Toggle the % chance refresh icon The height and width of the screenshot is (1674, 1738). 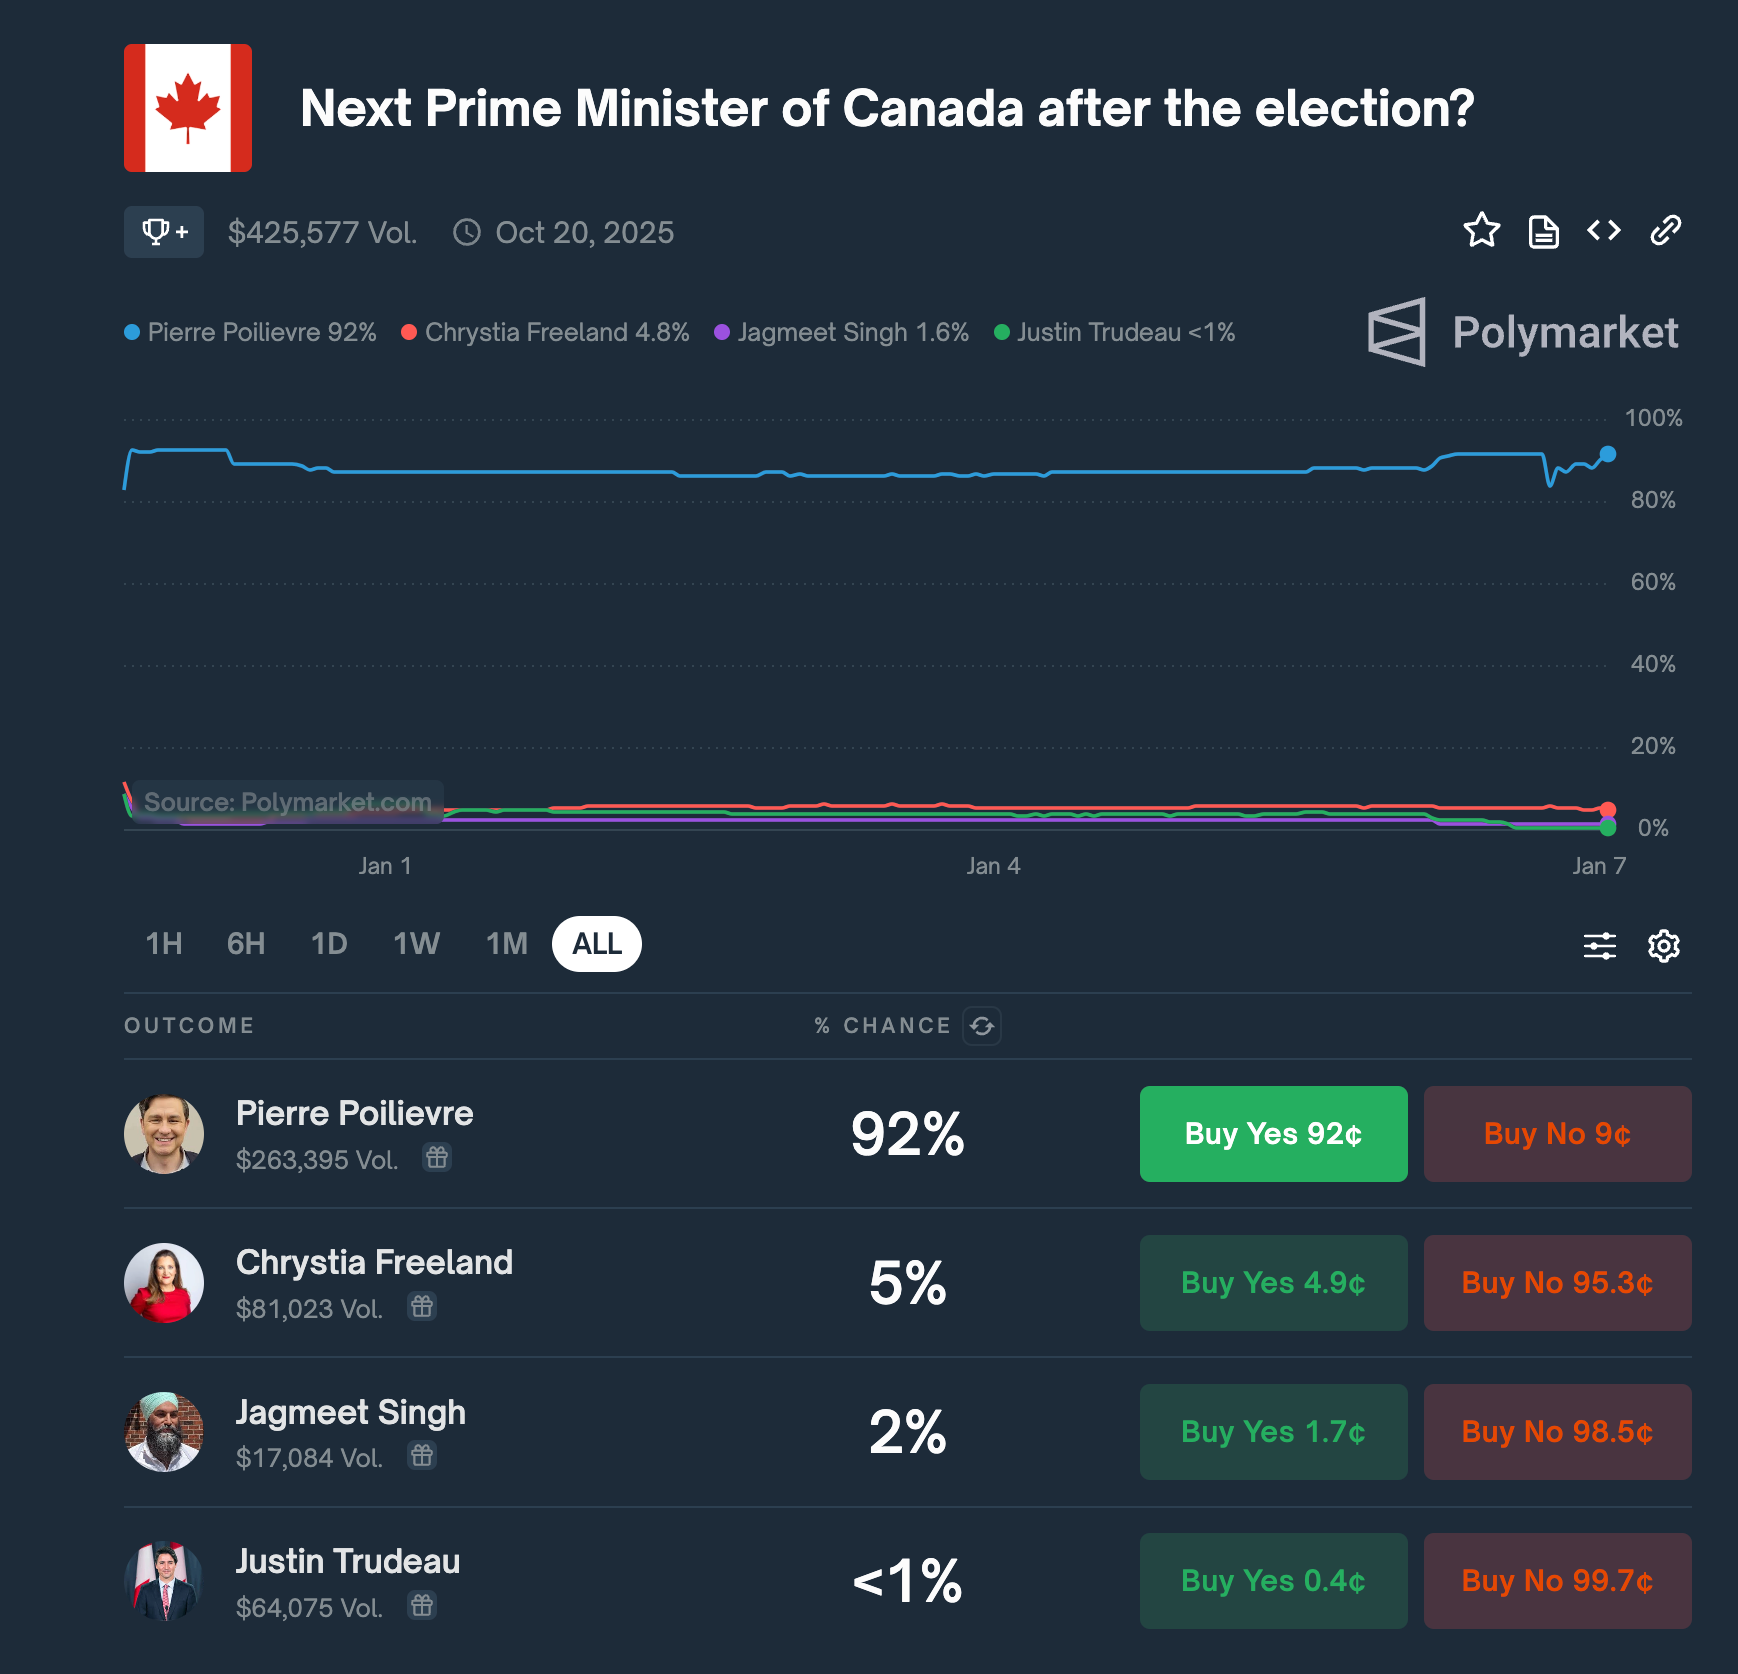click(x=982, y=1025)
